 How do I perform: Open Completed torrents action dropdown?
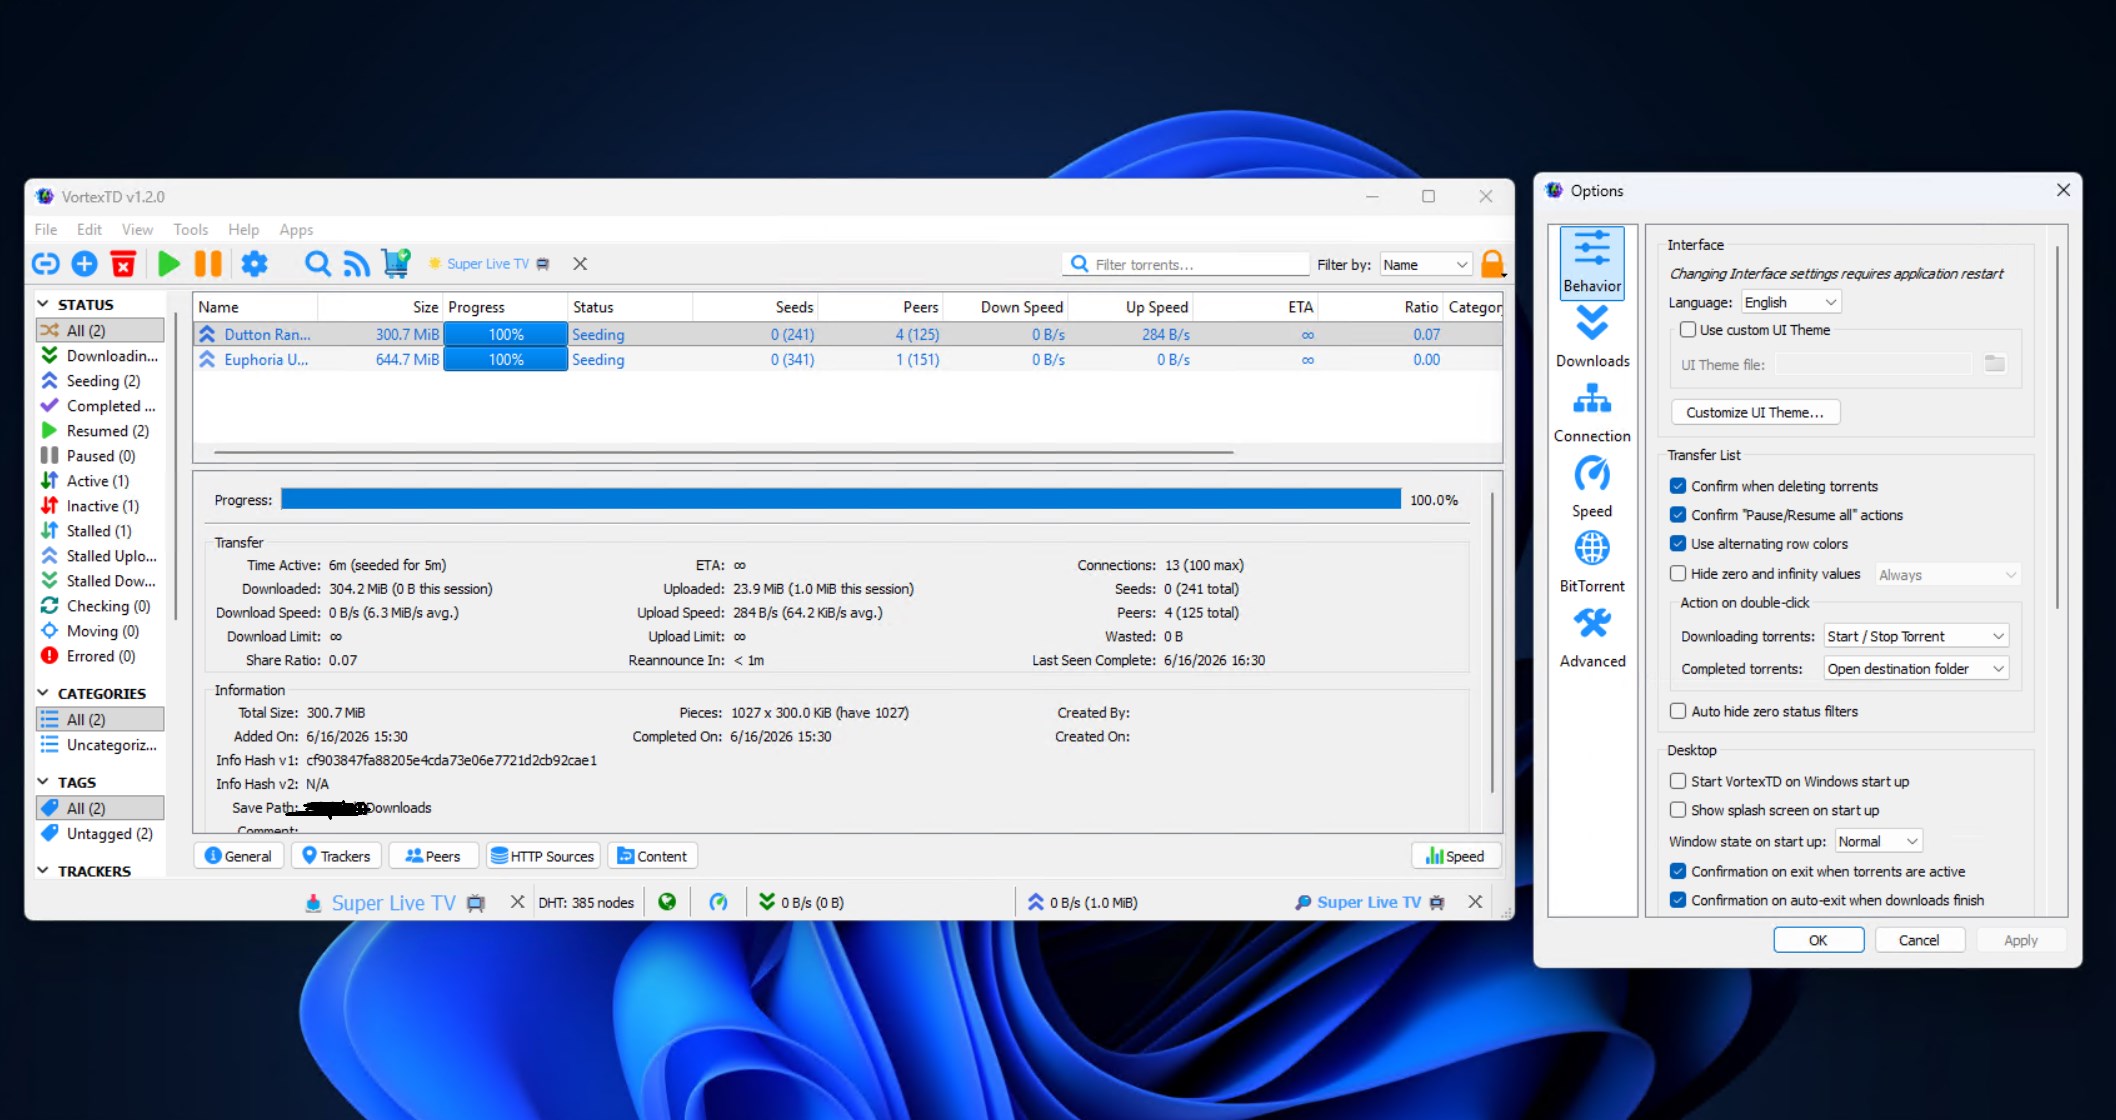(1916, 669)
